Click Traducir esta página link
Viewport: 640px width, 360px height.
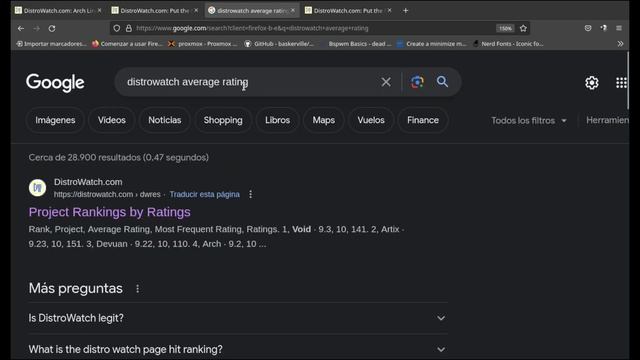coord(204,194)
